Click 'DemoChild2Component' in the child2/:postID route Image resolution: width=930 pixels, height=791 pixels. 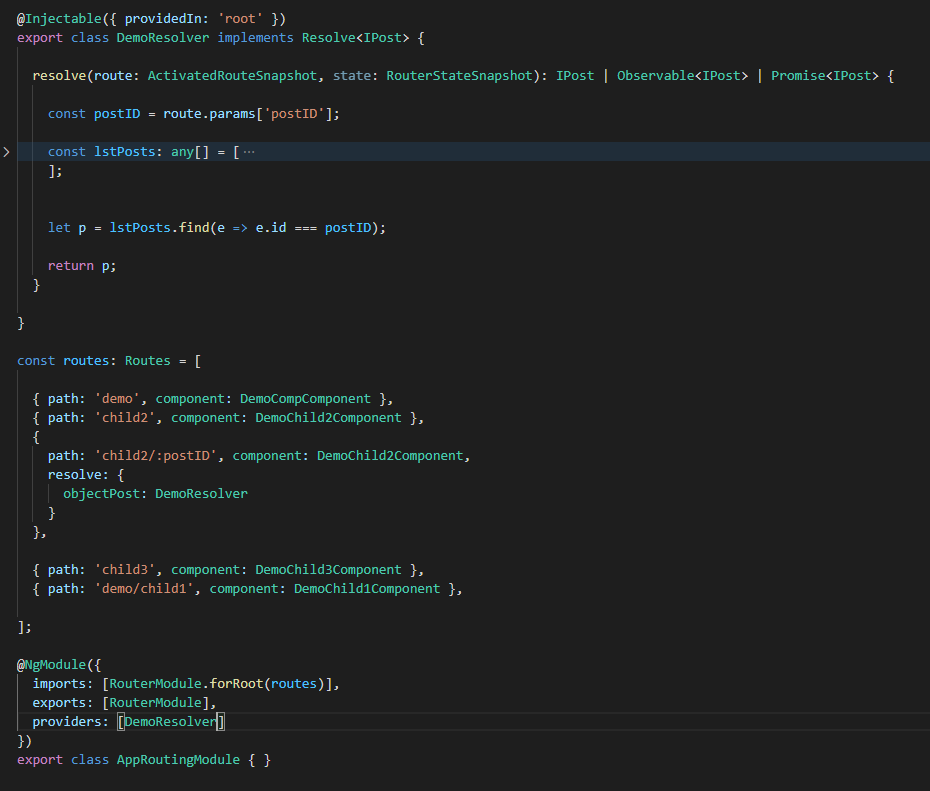pyautogui.click(x=390, y=455)
